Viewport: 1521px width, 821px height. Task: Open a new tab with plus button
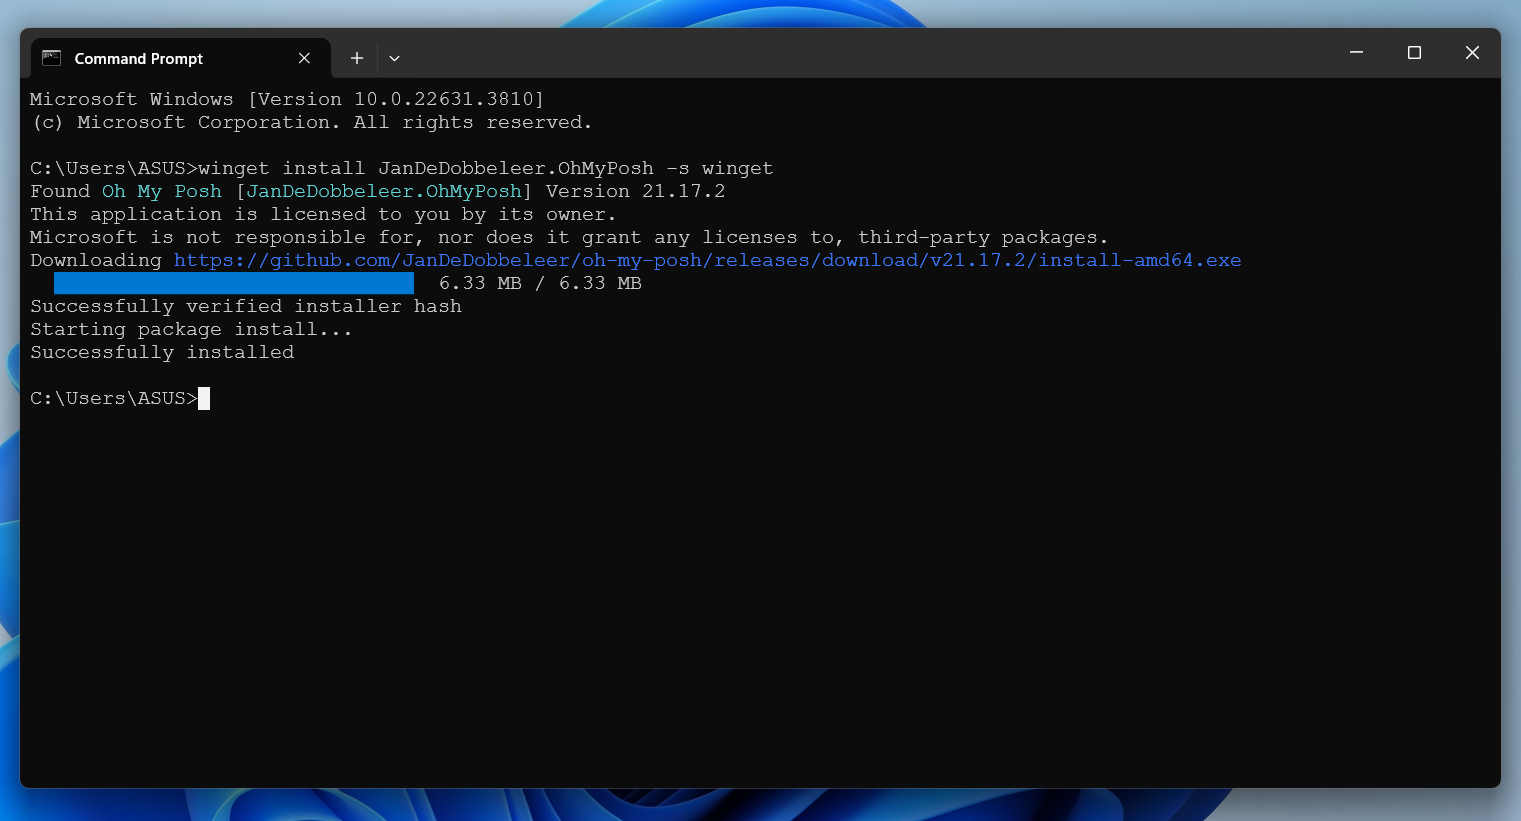click(356, 58)
